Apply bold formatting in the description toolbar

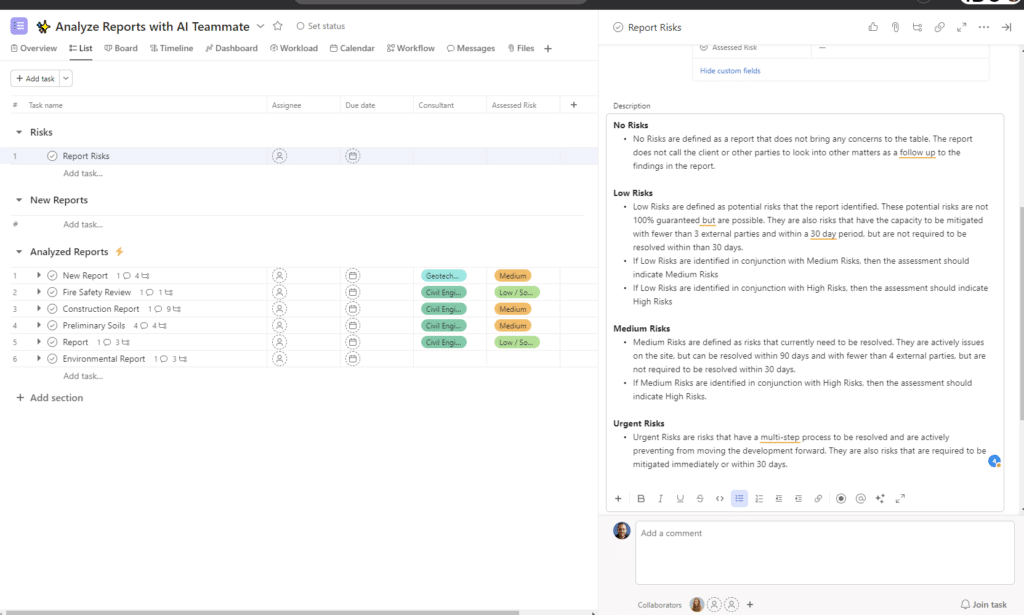point(641,498)
